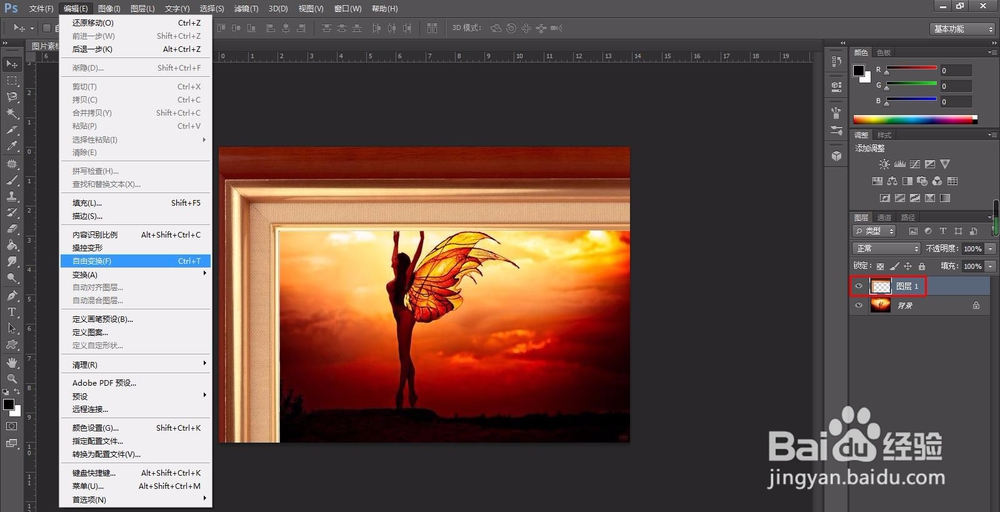Switch to the 样式 tab

click(884, 135)
